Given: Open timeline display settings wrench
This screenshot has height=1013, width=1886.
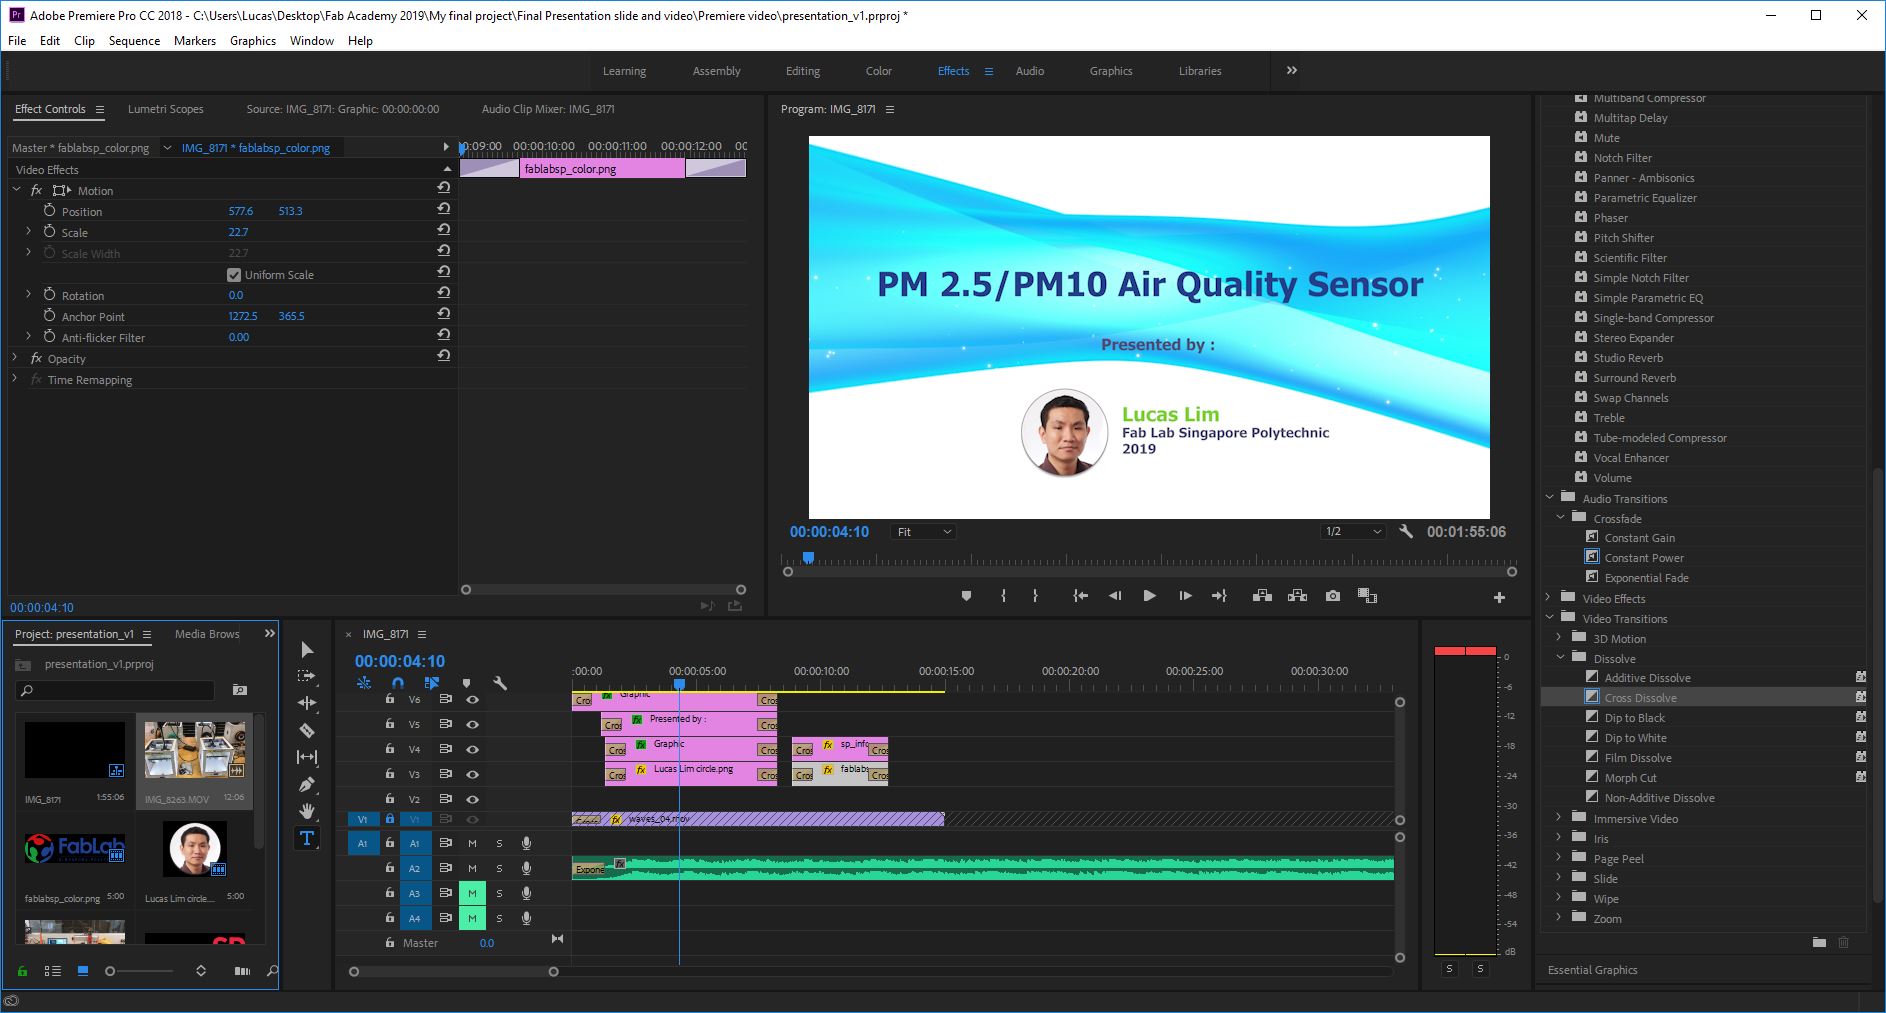Looking at the screenshot, I should [x=500, y=683].
